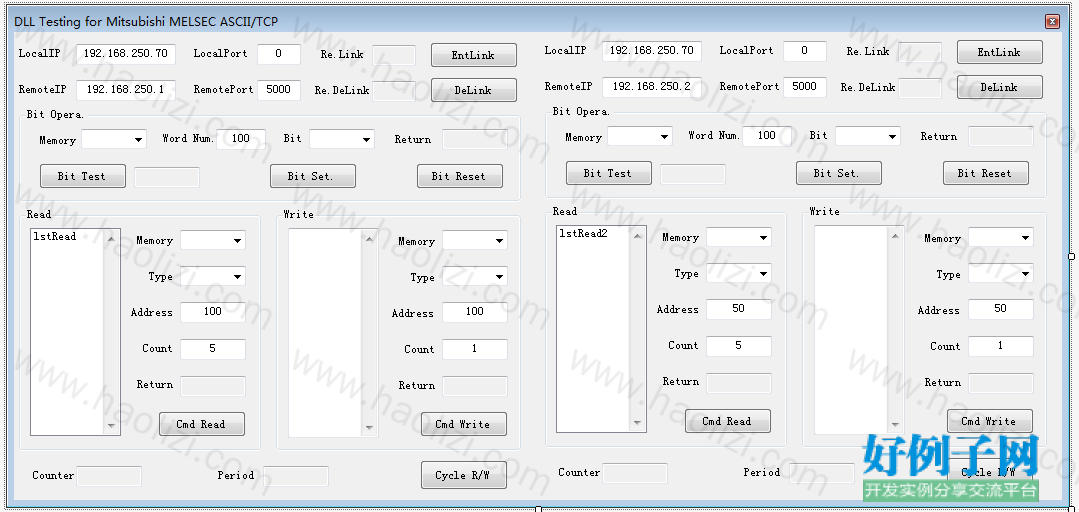Screen dimensions: 1079x512
Task: Click left Write Count field 1
Action: 475,349
